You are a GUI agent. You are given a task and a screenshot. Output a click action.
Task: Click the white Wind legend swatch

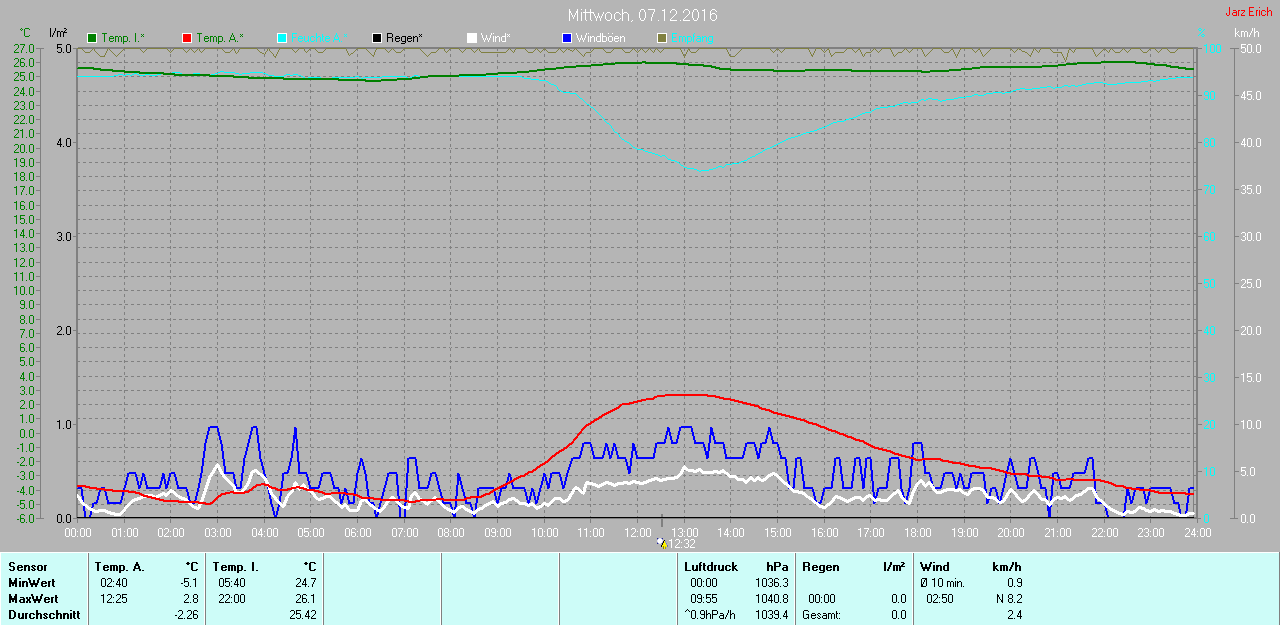coord(472,38)
